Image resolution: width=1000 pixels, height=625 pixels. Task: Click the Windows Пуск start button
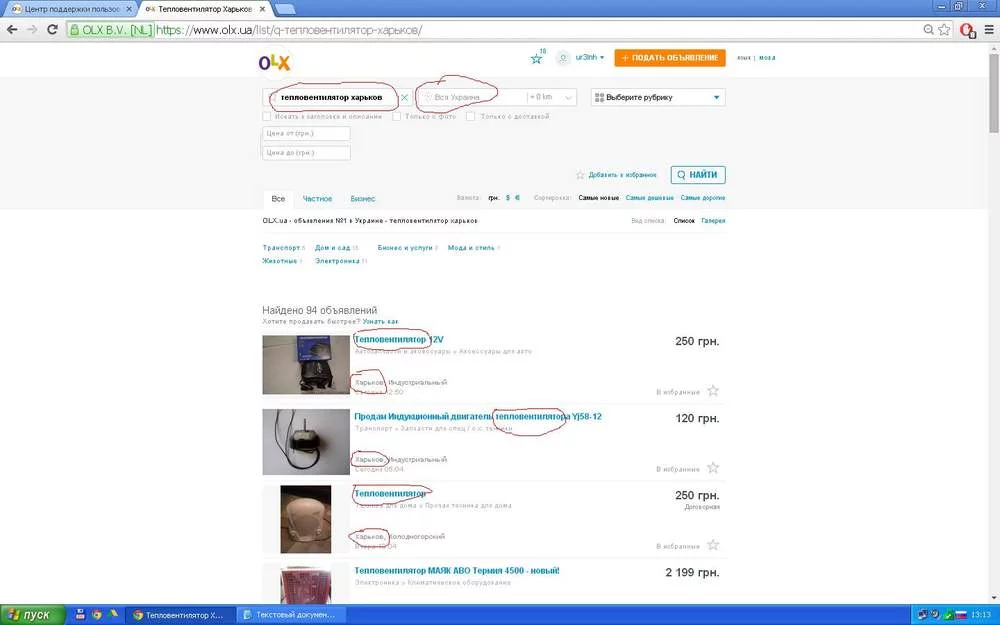(32, 615)
